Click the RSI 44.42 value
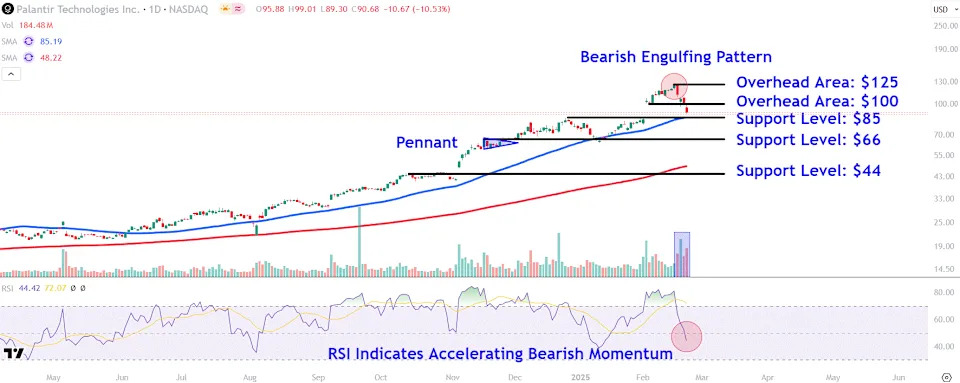The width and height of the screenshot is (960, 383). click(x=28, y=288)
